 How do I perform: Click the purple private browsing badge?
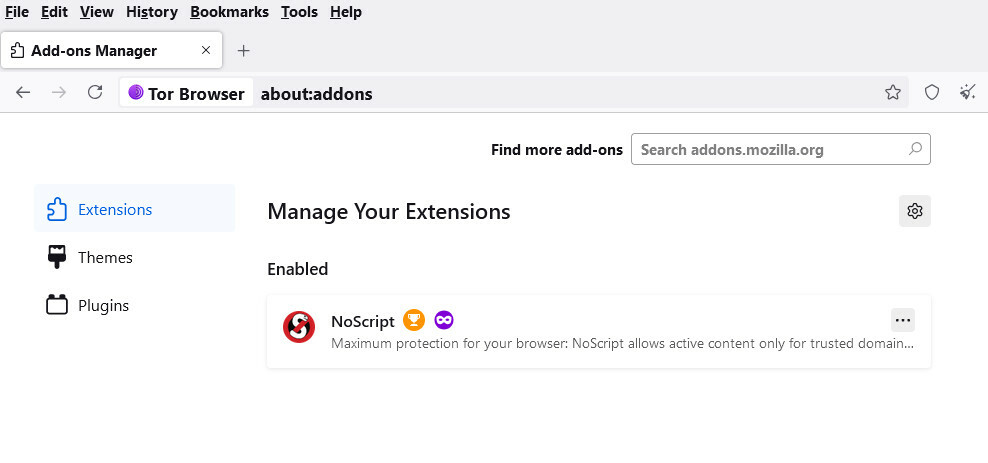point(444,320)
